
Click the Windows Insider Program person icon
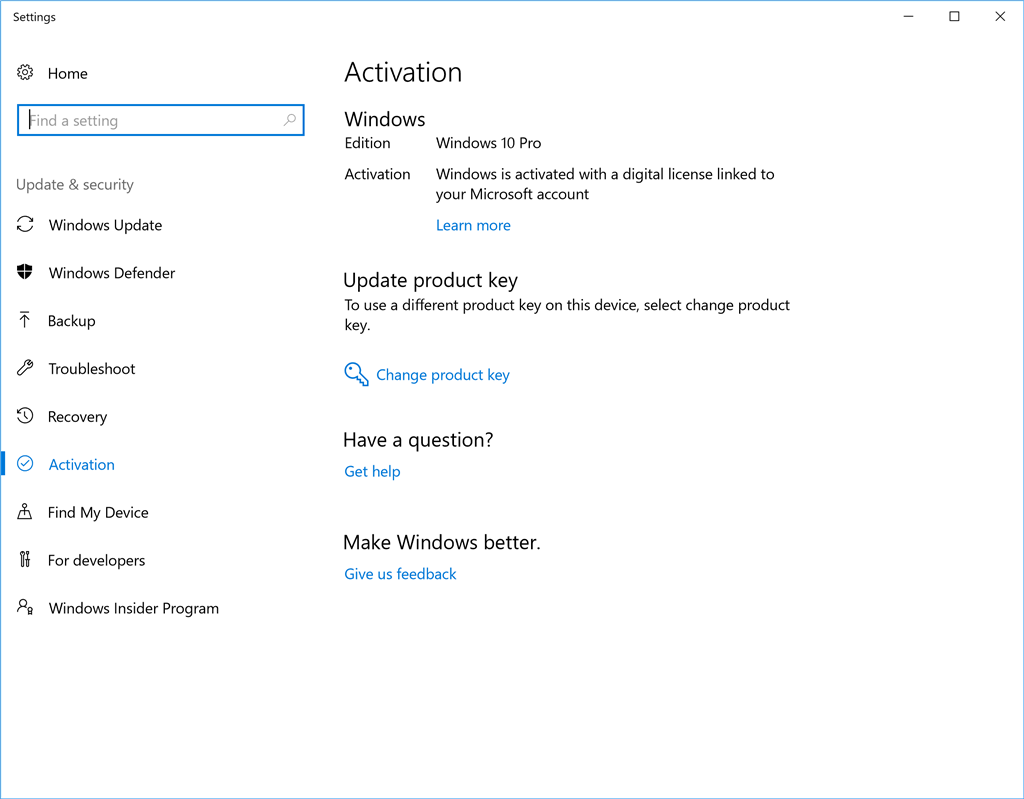pos(25,607)
